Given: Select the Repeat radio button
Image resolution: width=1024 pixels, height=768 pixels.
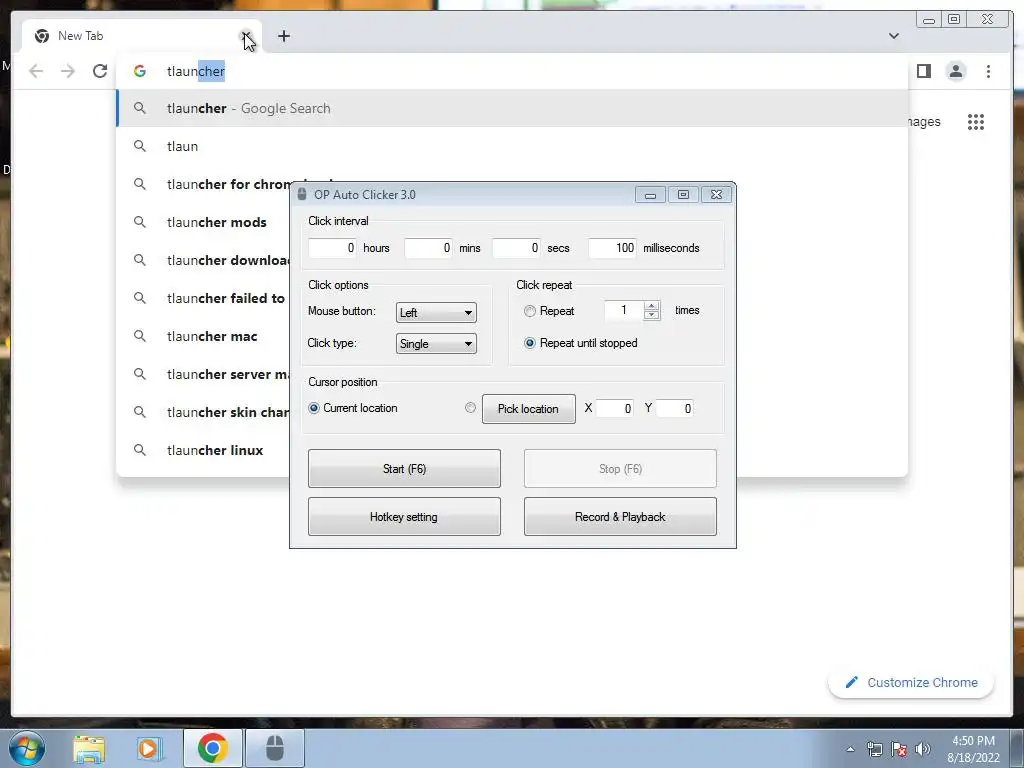Looking at the screenshot, I should tap(530, 312).
